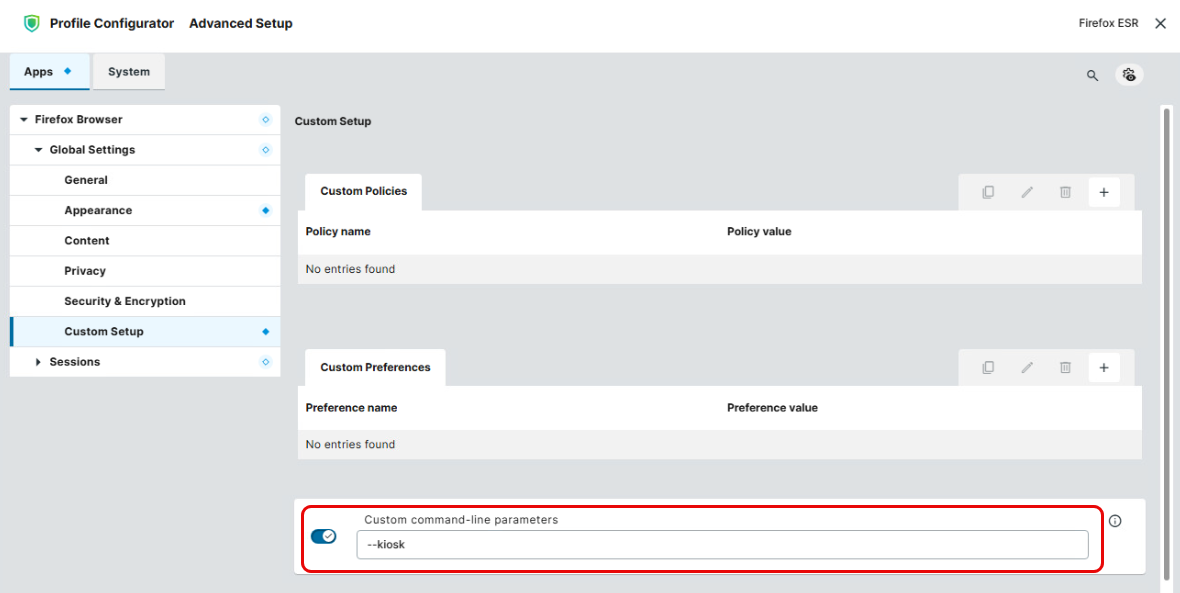Click the Firefox ESR label at top right

tap(1110, 23)
